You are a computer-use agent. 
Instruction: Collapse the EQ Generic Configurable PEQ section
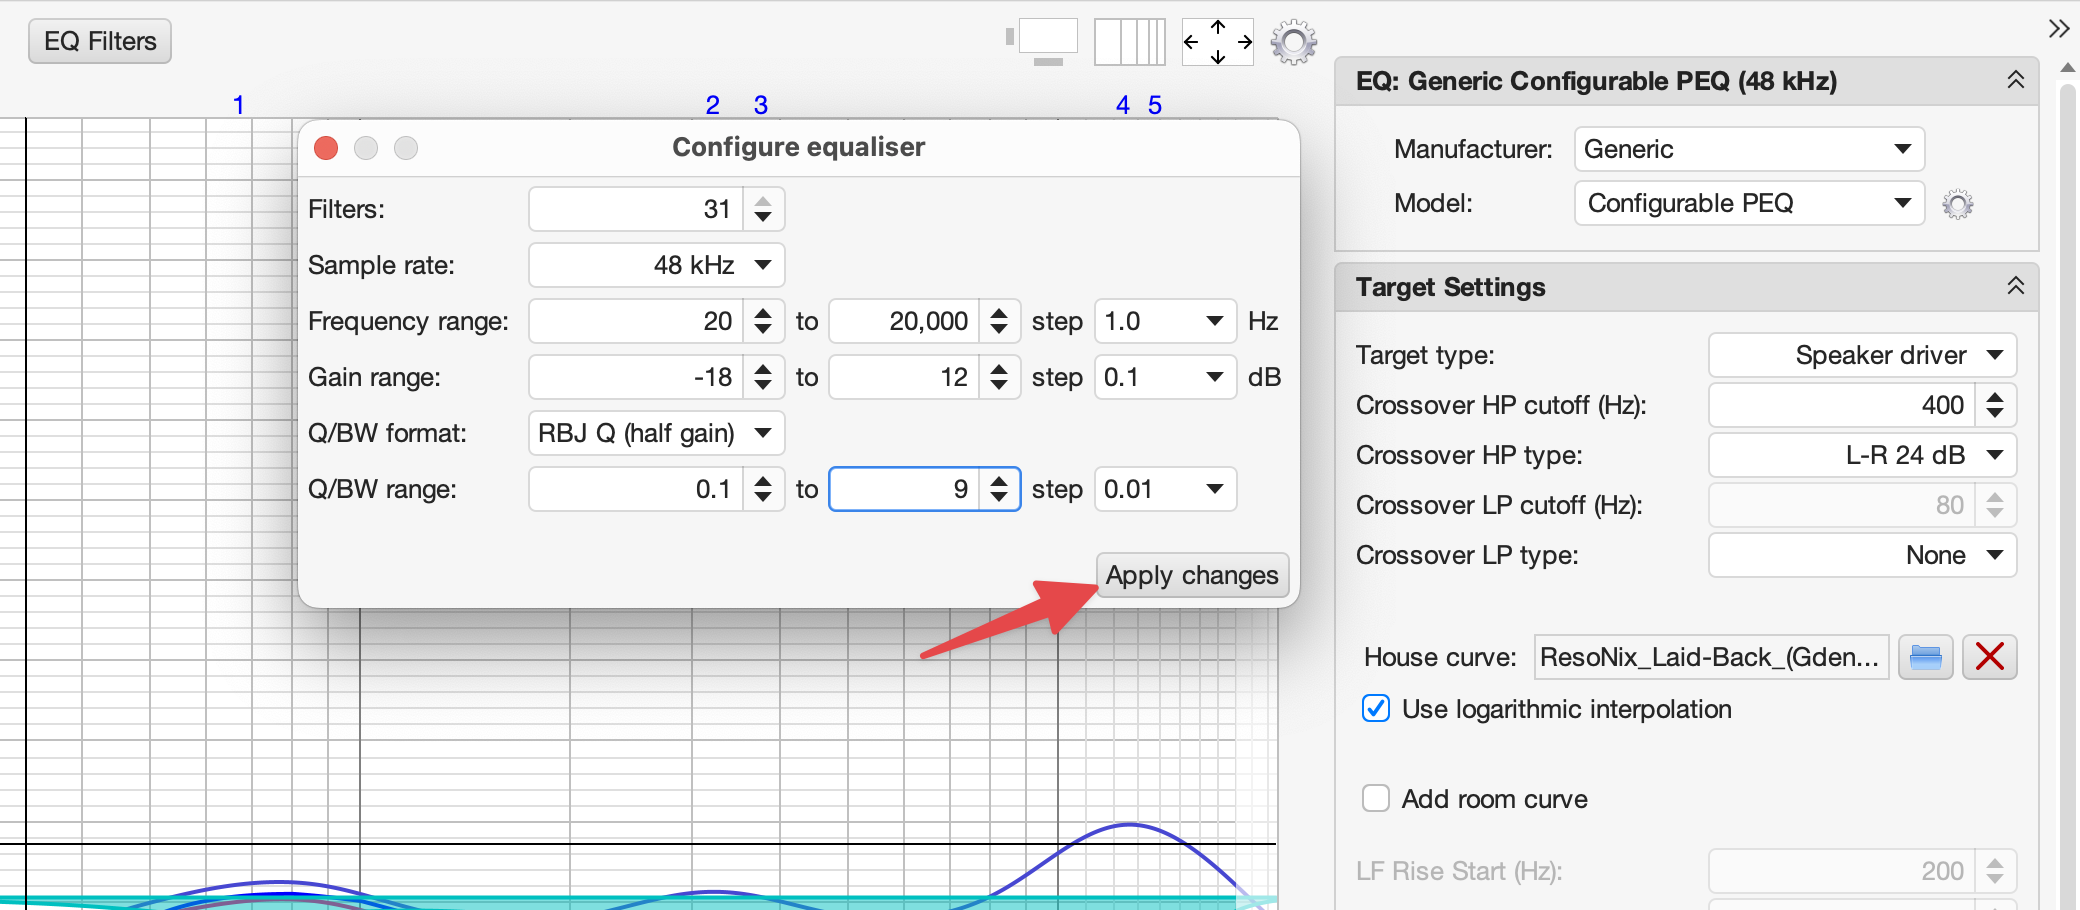point(2015,81)
